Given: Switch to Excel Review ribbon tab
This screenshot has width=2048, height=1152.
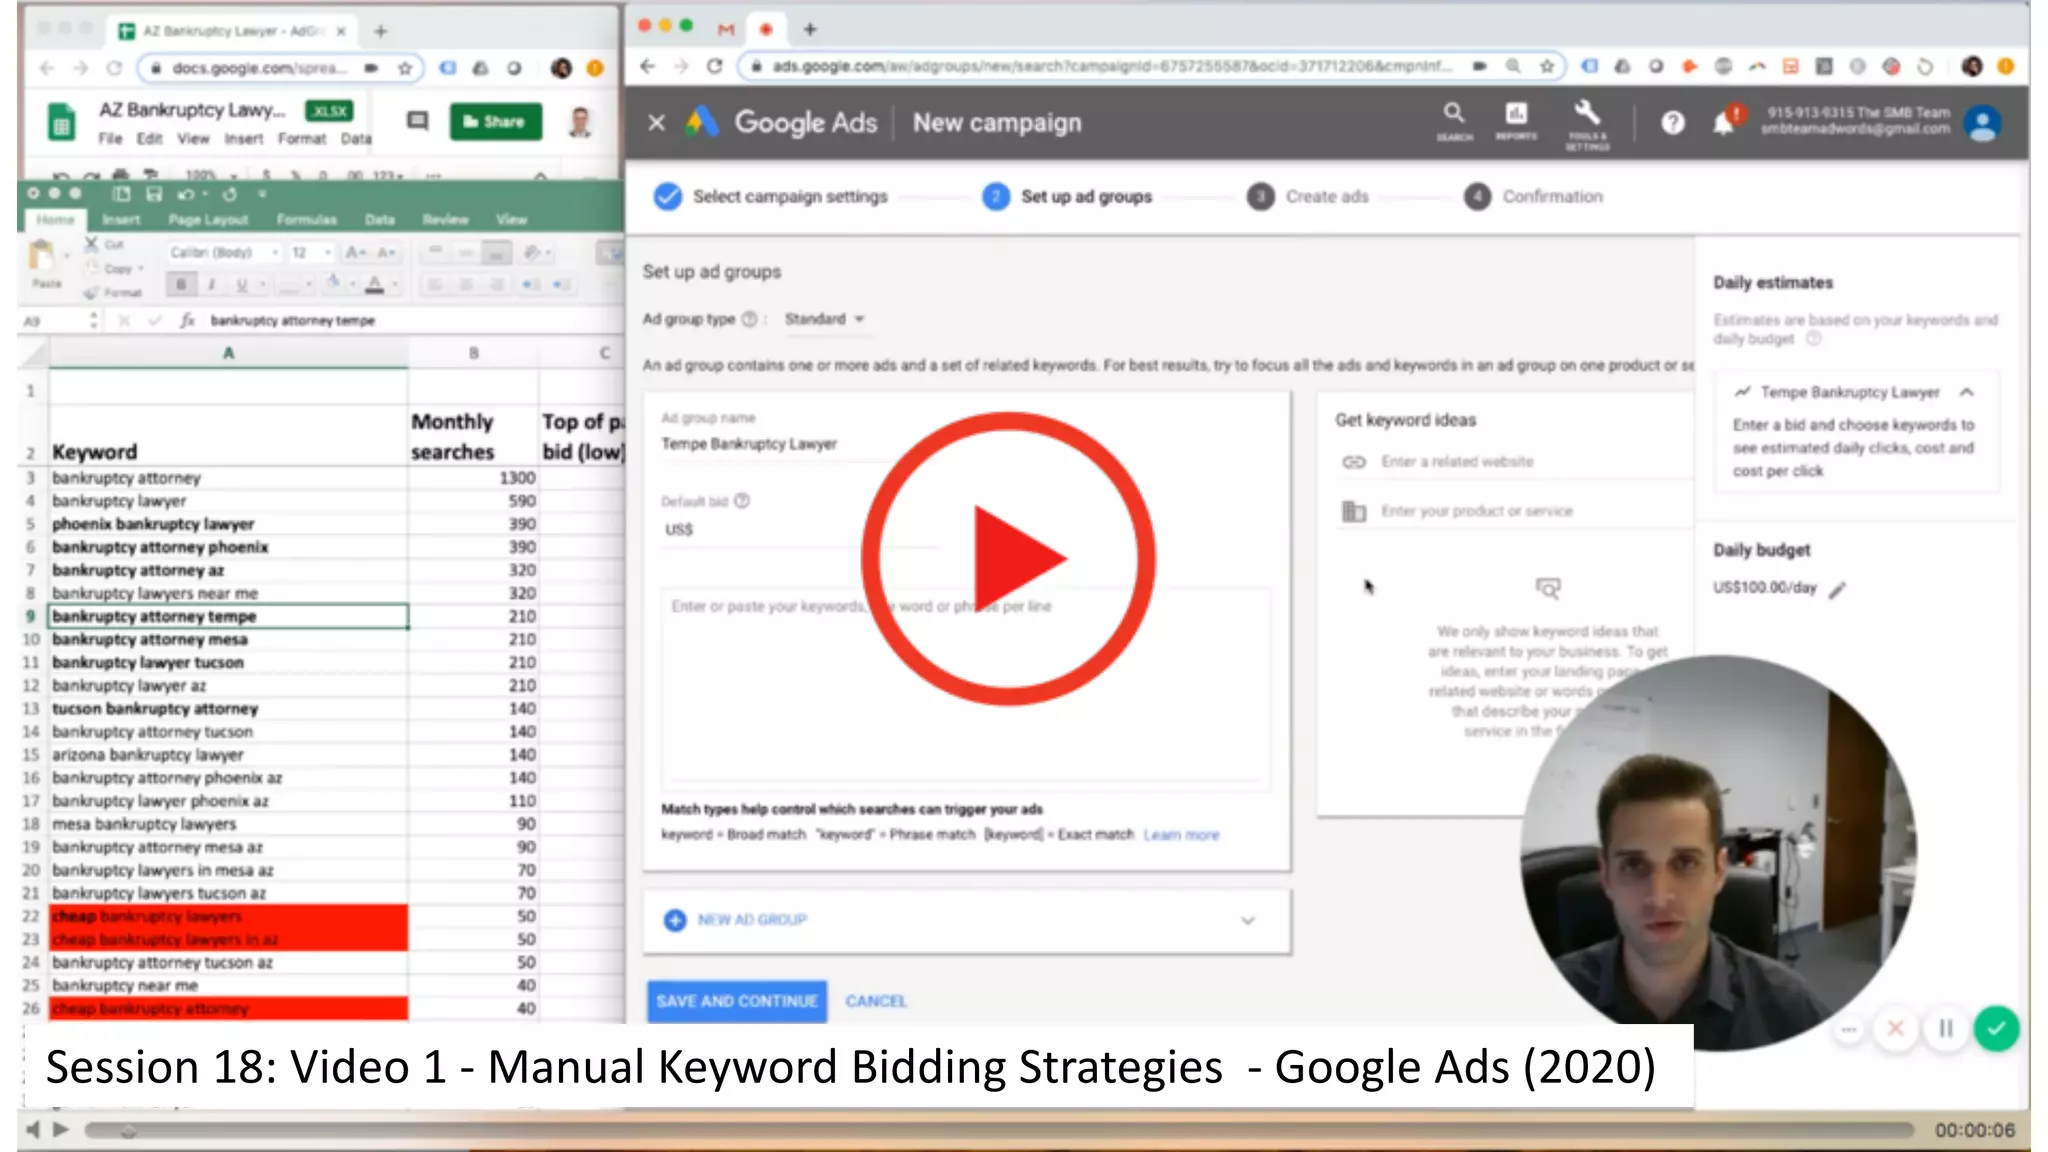Looking at the screenshot, I should [445, 219].
